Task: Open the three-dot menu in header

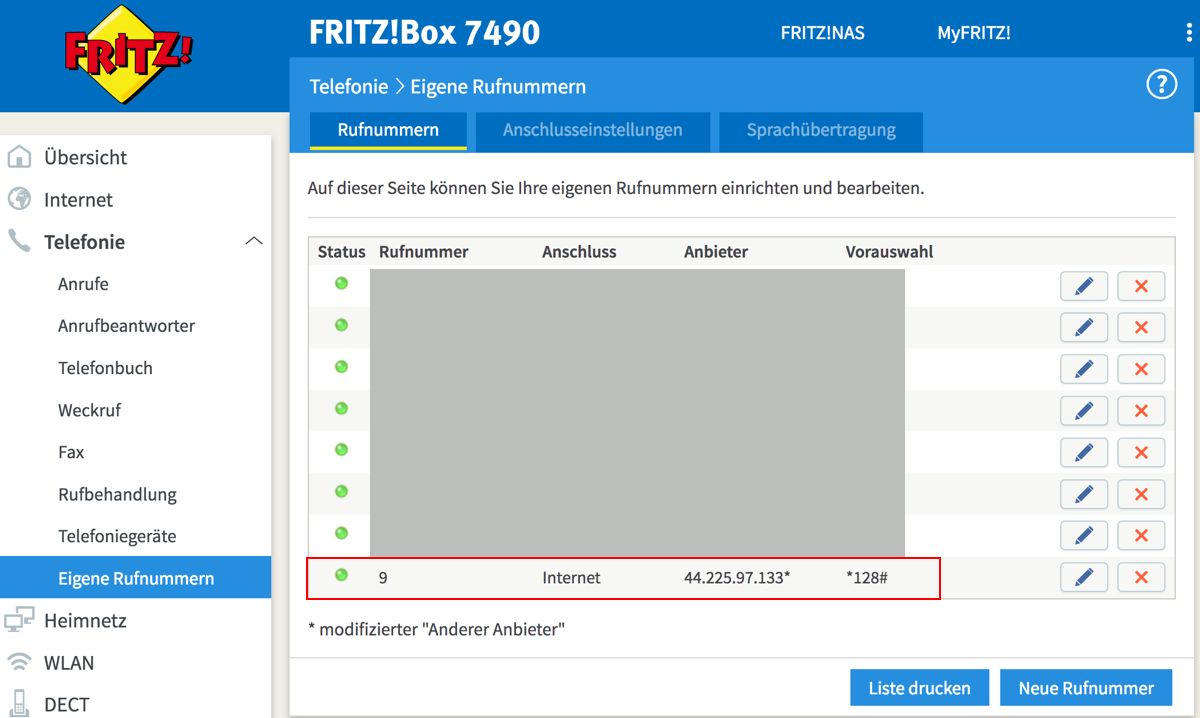Action: point(1188,33)
